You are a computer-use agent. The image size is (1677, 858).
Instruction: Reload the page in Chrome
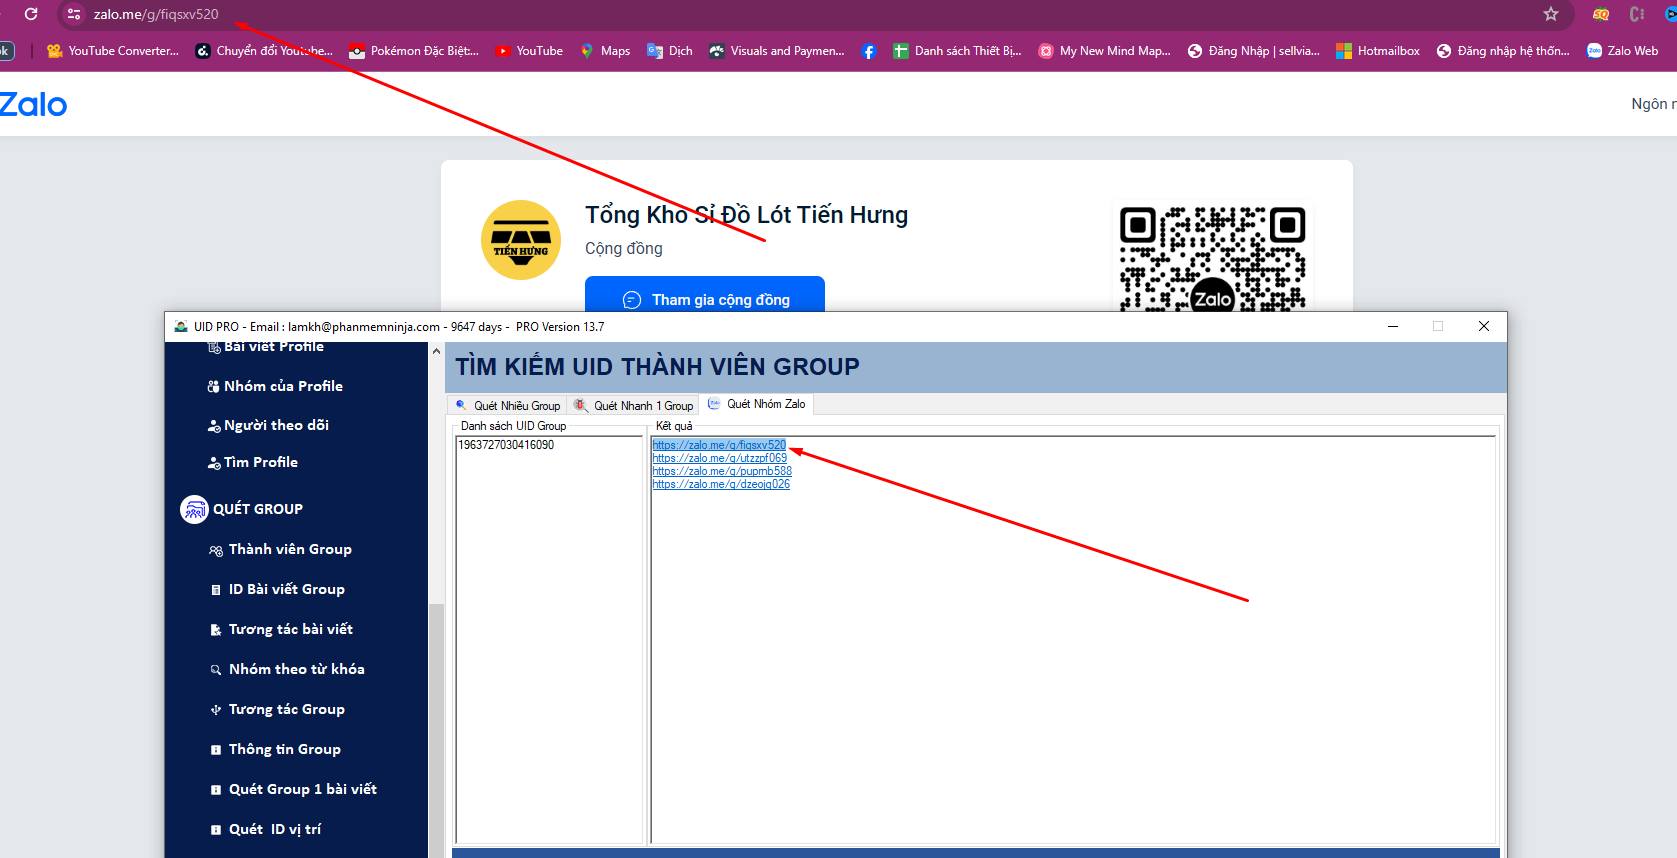31,14
